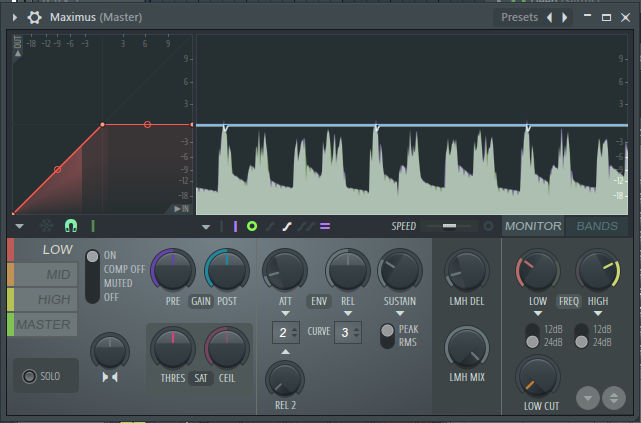Click the ENV label button

coord(319,301)
